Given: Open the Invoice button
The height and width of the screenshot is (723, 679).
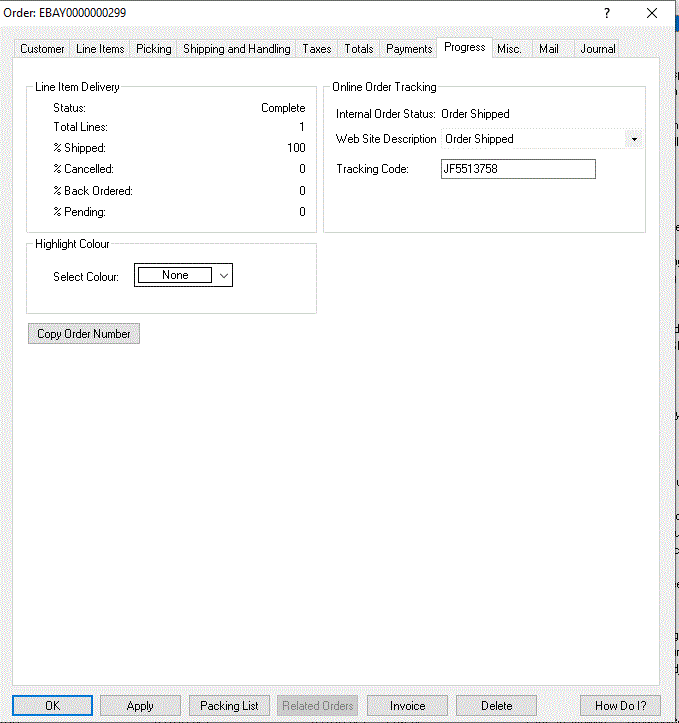Looking at the screenshot, I should [407, 706].
